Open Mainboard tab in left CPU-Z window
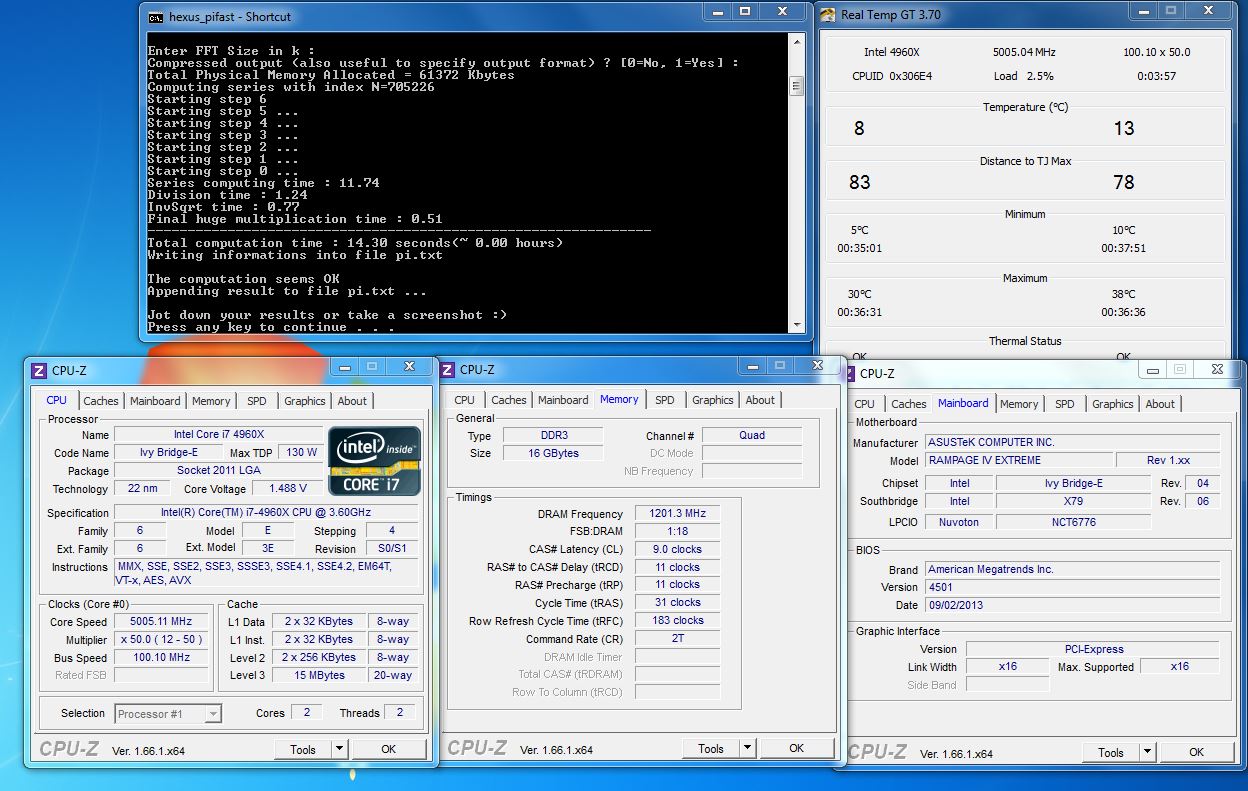 (x=155, y=401)
